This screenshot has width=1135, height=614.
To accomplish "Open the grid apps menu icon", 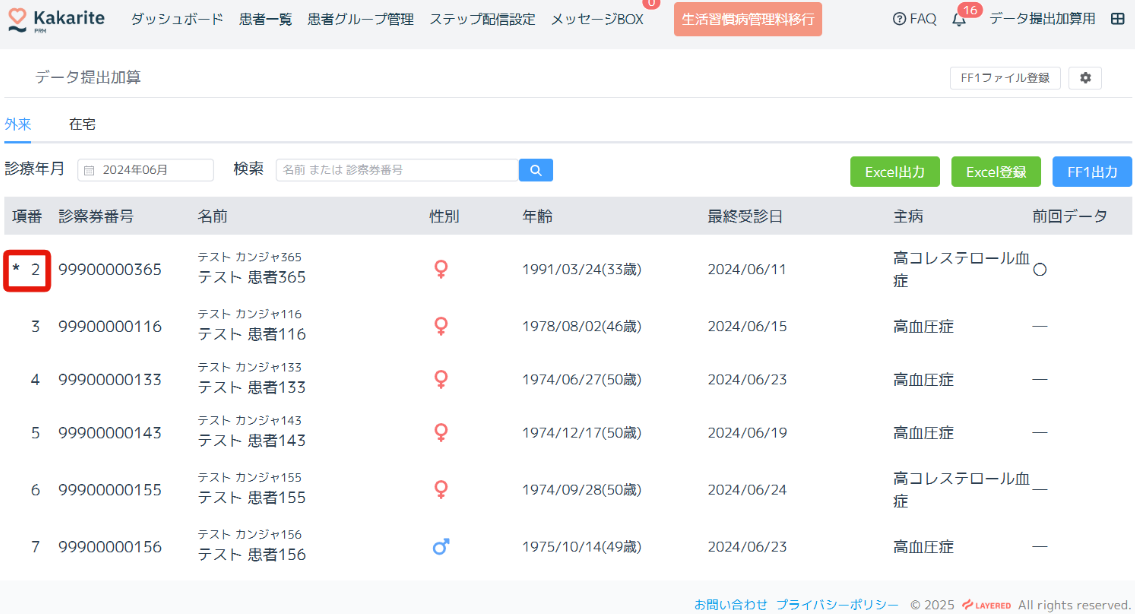I will click(x=1118, y=19).
